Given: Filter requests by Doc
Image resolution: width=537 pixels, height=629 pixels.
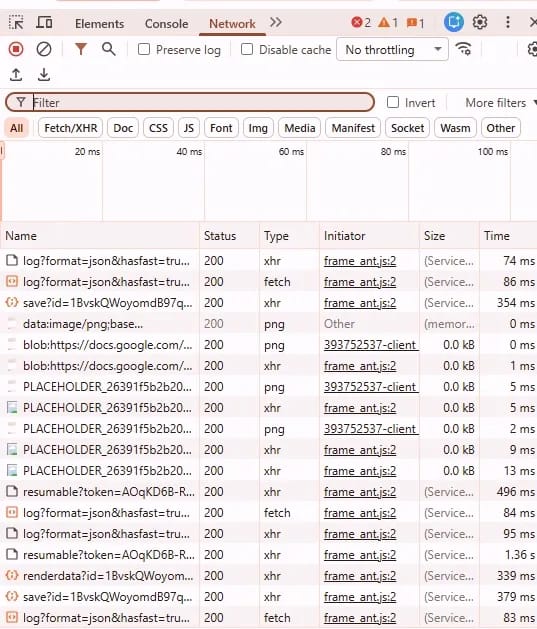Looking at the screenshot, I should click(x=123, y=128).
